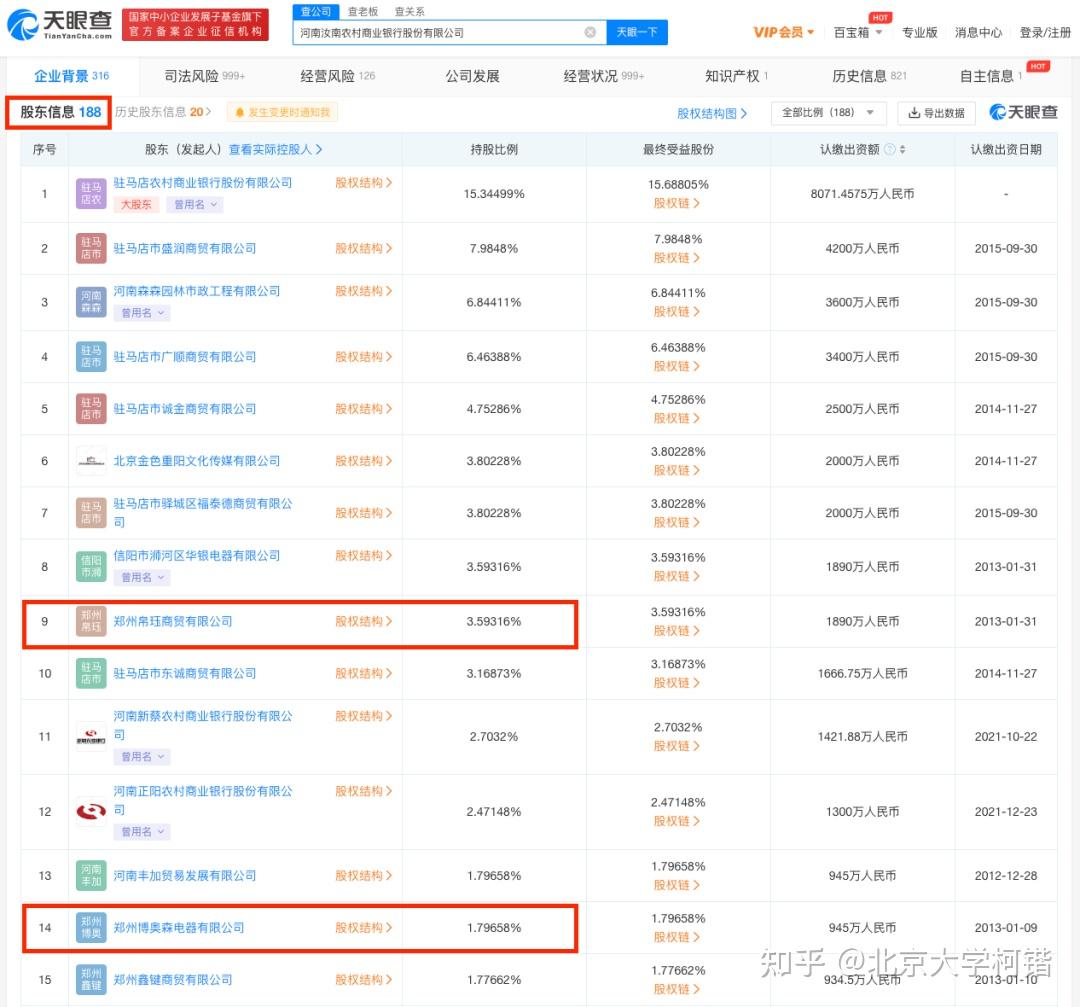
Task: Open company link 北京金色重阳文化传媒有限公司
Action: point(197,461)
